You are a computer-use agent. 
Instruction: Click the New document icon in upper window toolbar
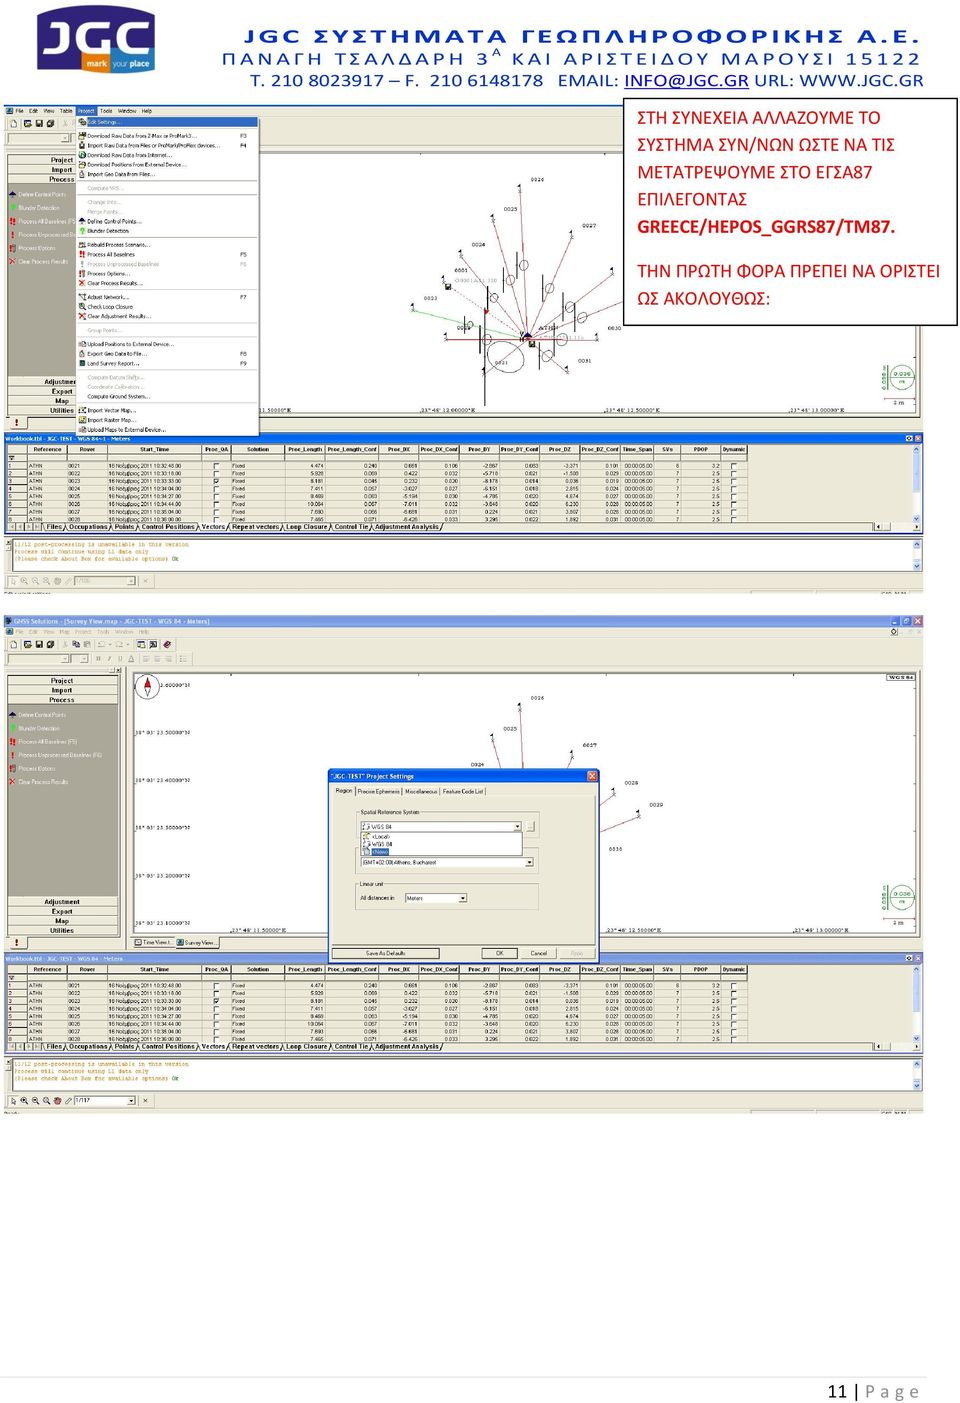point(13,124)
